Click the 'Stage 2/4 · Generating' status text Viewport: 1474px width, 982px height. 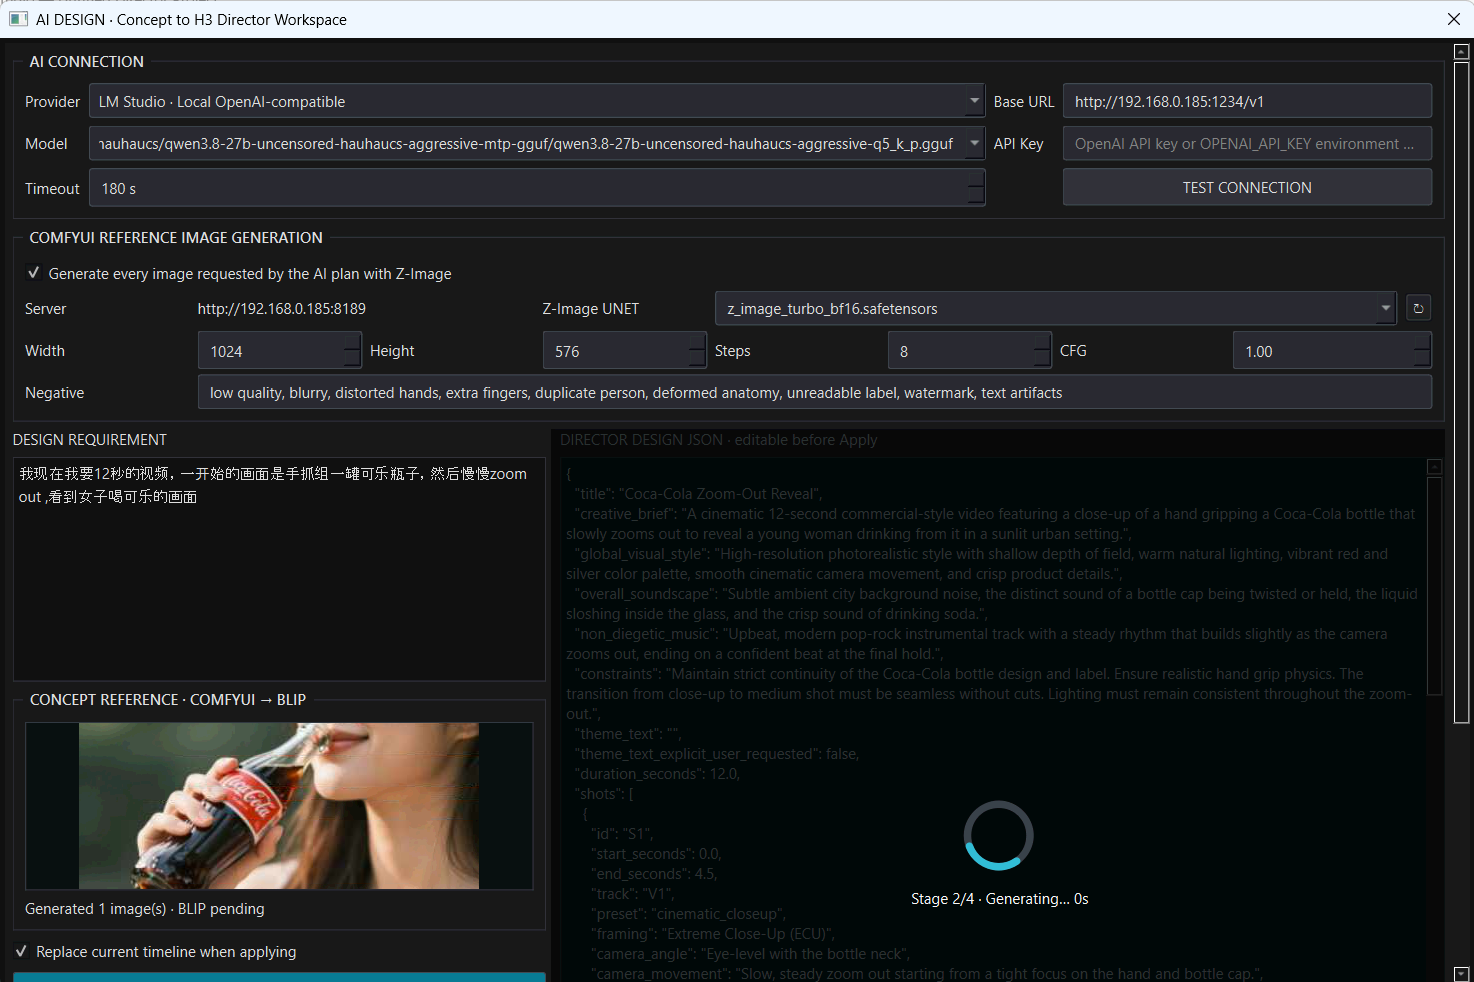(x=999, y=898)
